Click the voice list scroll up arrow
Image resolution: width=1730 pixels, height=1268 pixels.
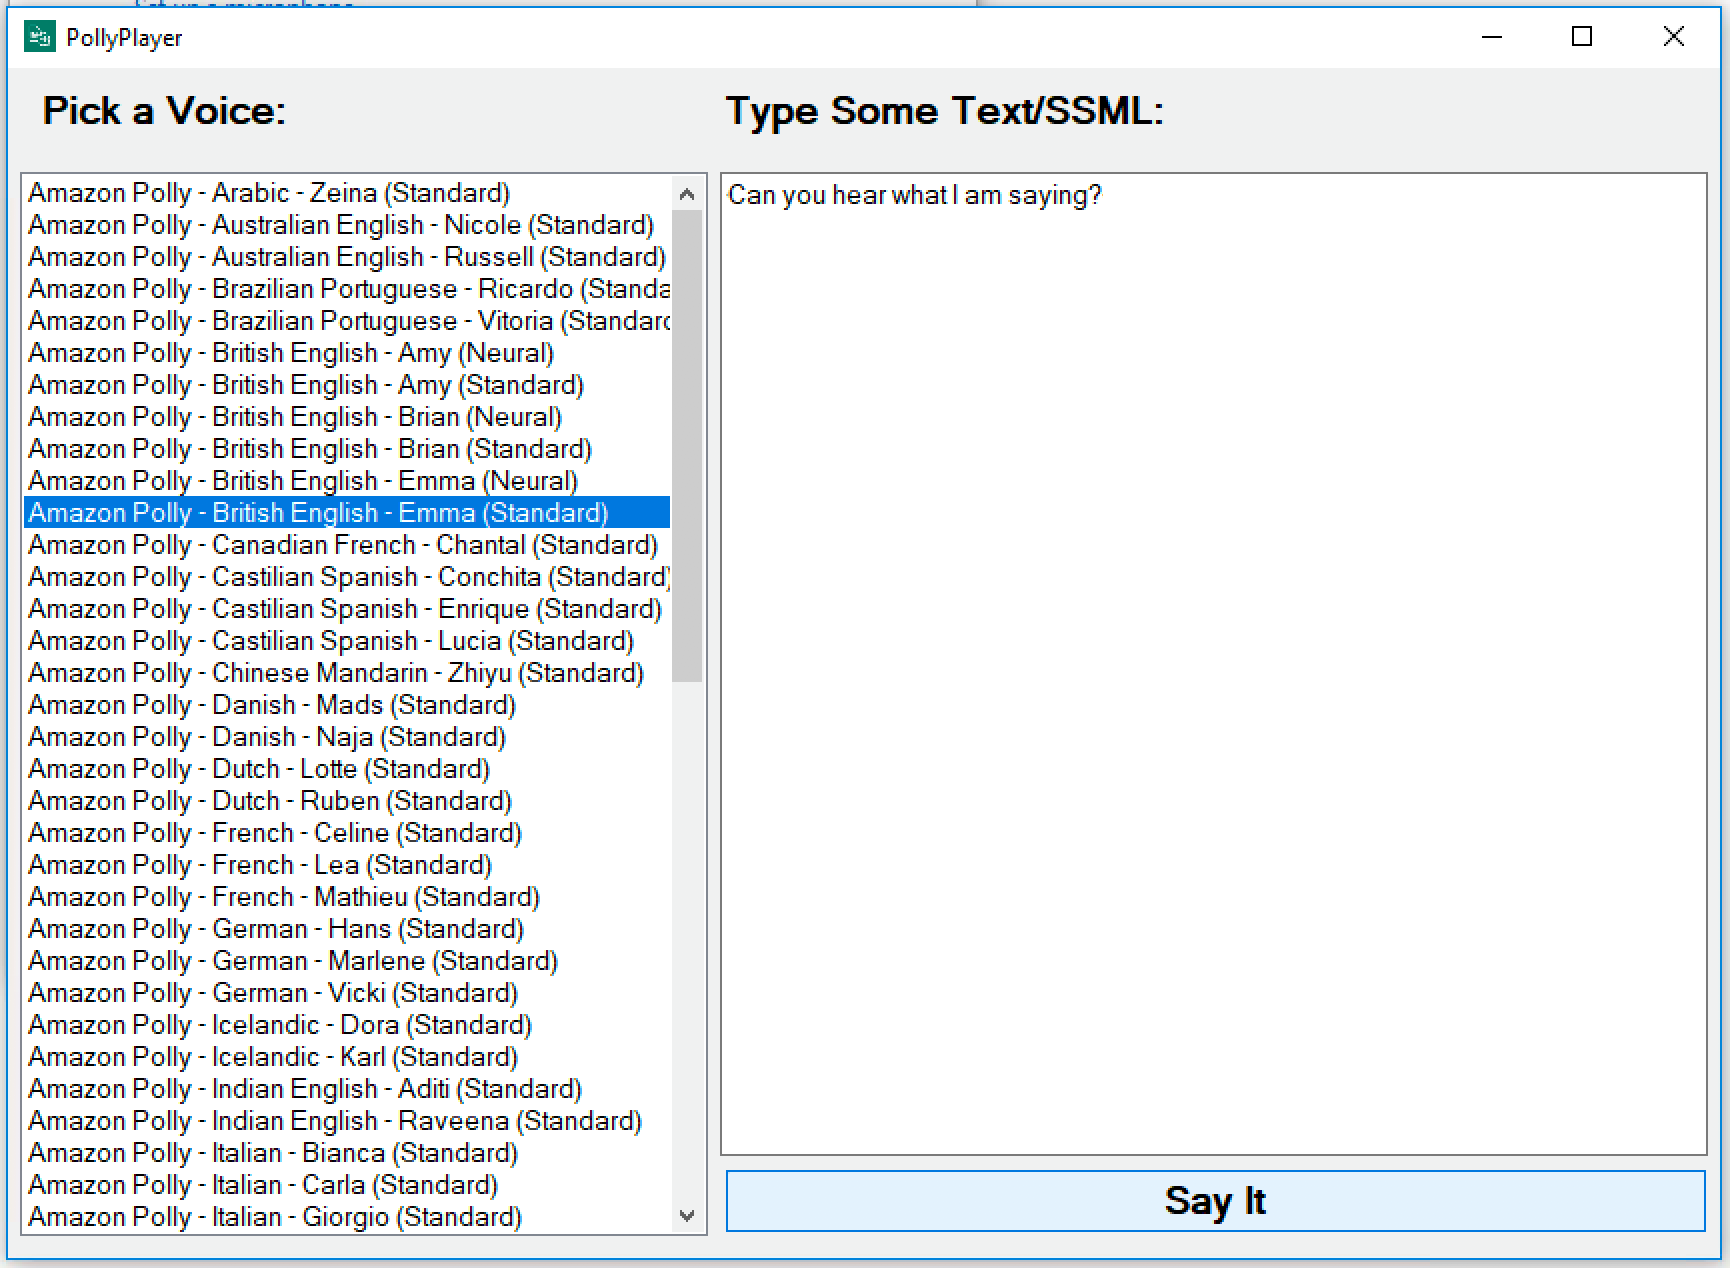[x=686, y=194]
